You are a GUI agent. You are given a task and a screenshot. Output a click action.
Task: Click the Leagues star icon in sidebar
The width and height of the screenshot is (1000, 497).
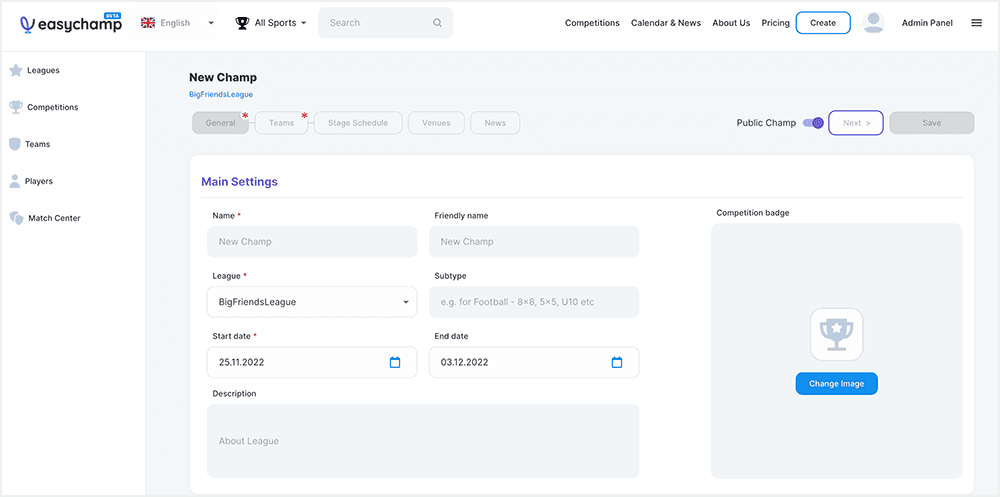(15, 70)
